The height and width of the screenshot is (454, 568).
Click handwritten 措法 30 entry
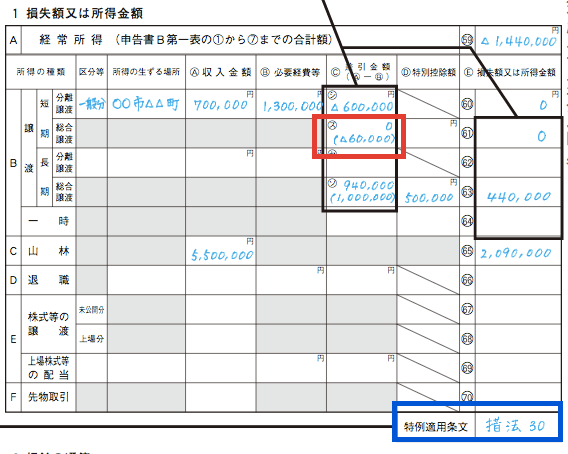tap(515, 425)
